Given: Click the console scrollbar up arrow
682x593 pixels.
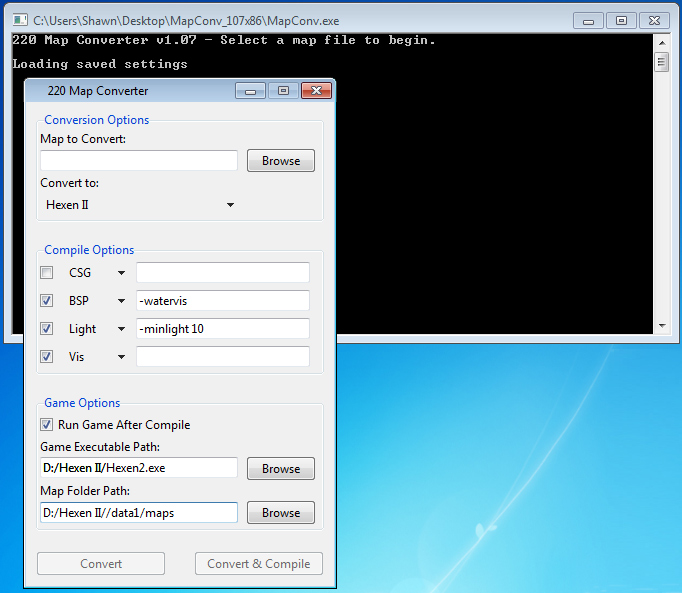Looking at the screenshot, I should [662, 43].
